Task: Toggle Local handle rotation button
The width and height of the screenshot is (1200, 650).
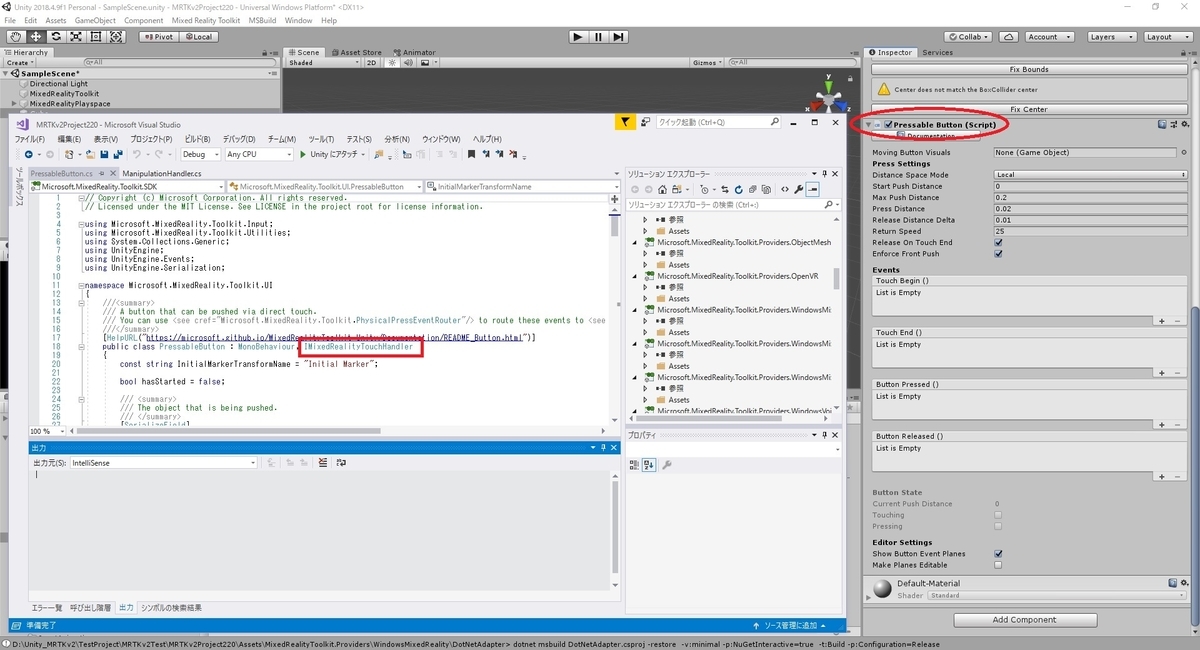Action: [x=197, y=37]
